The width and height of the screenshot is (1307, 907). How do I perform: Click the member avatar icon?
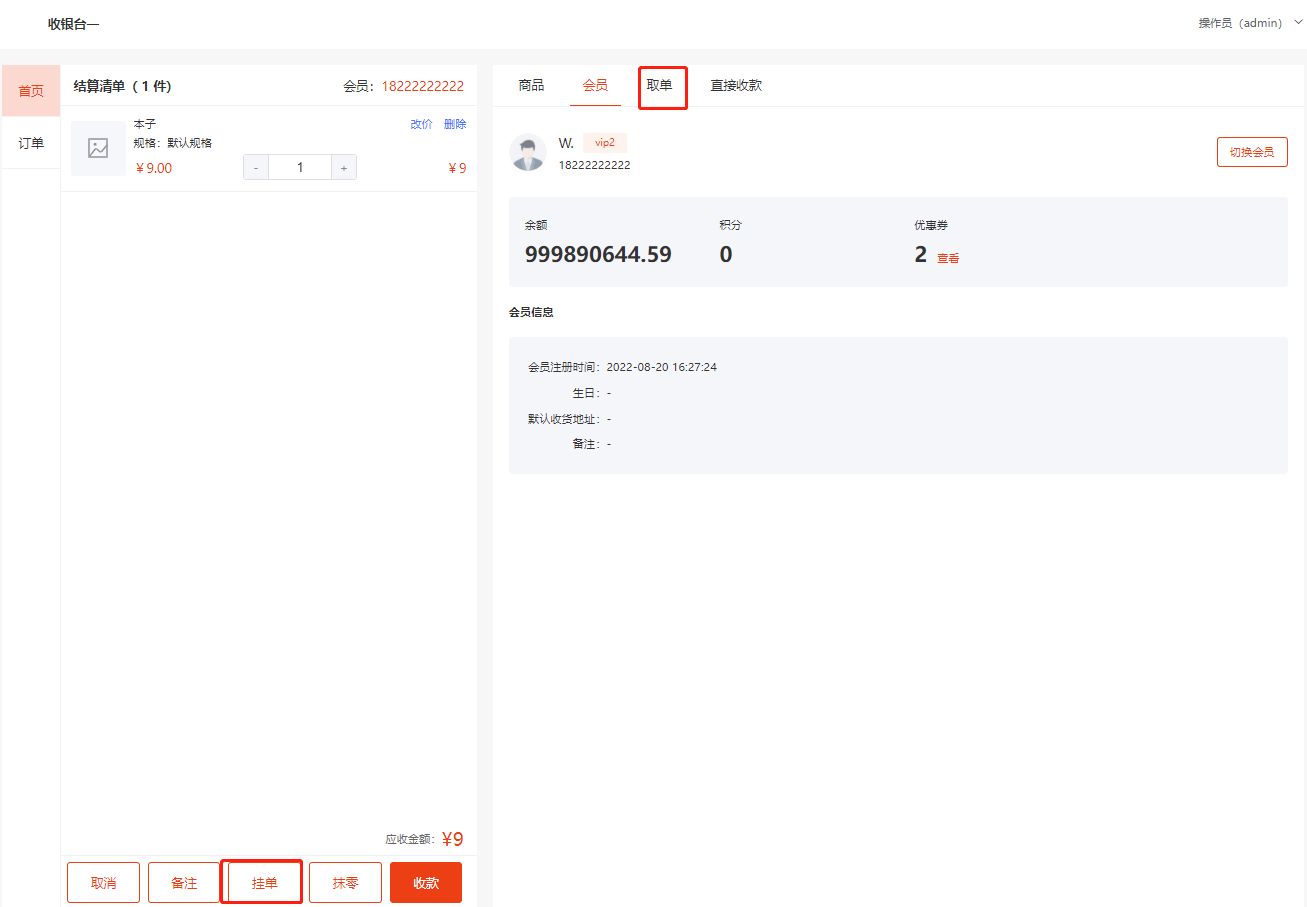528,152
